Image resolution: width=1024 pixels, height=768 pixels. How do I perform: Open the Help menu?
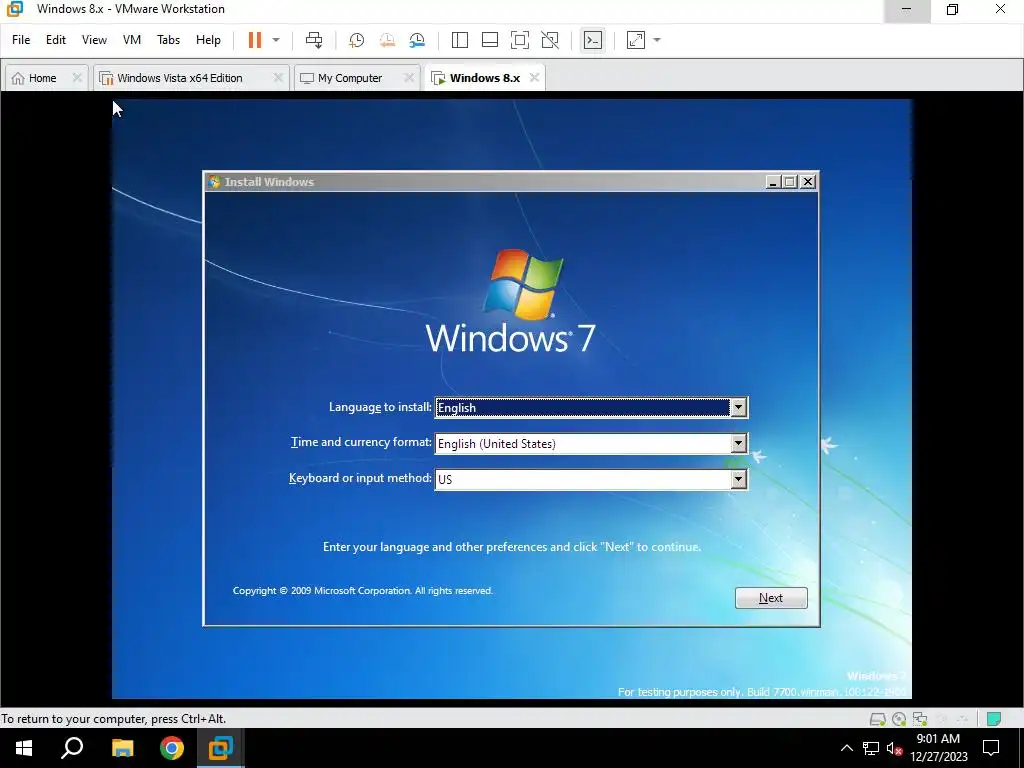point(208,40)
